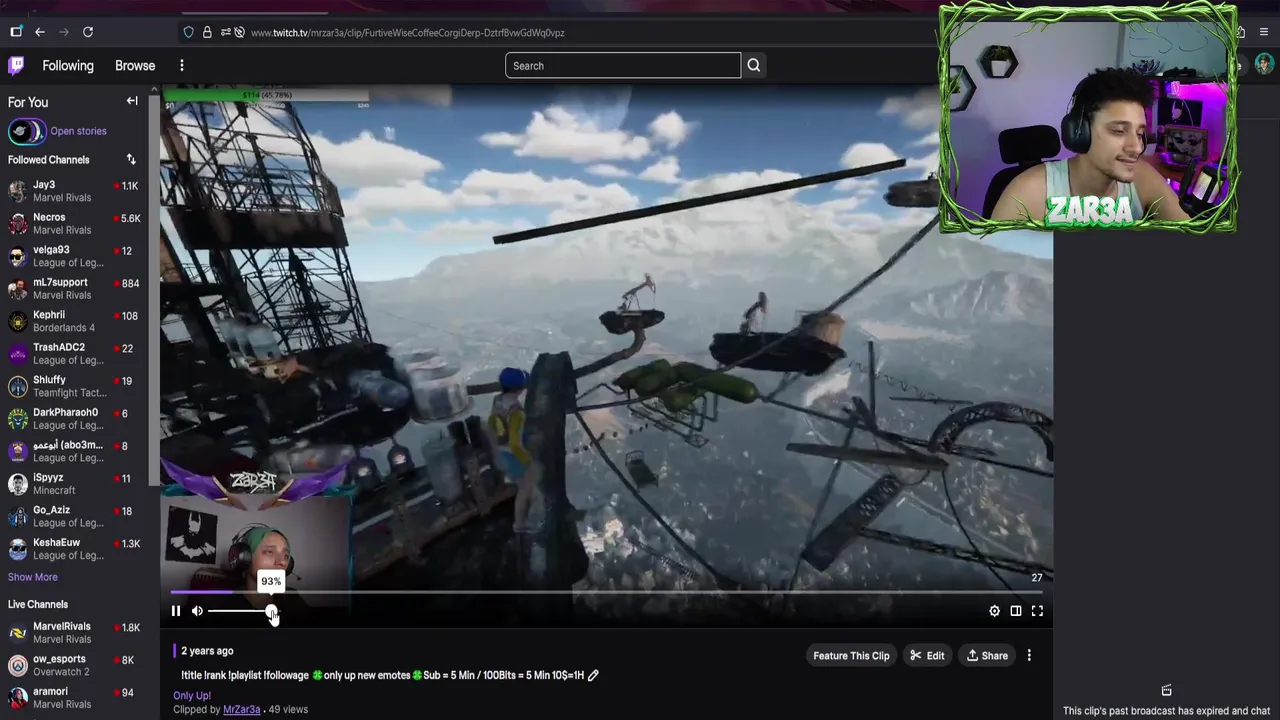Open the clip more options menu
1280x720 pixels.
point(1029,656)
